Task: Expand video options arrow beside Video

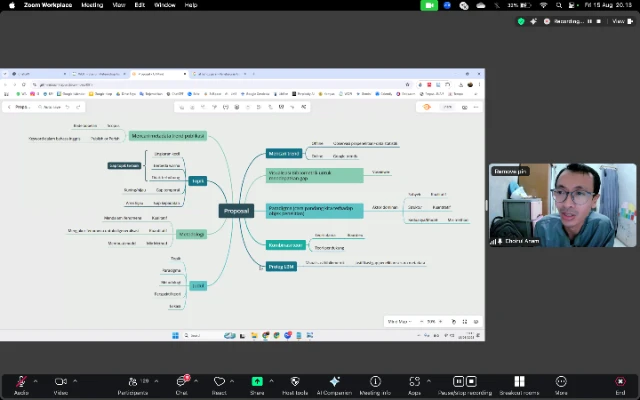Action: point(76,381)
